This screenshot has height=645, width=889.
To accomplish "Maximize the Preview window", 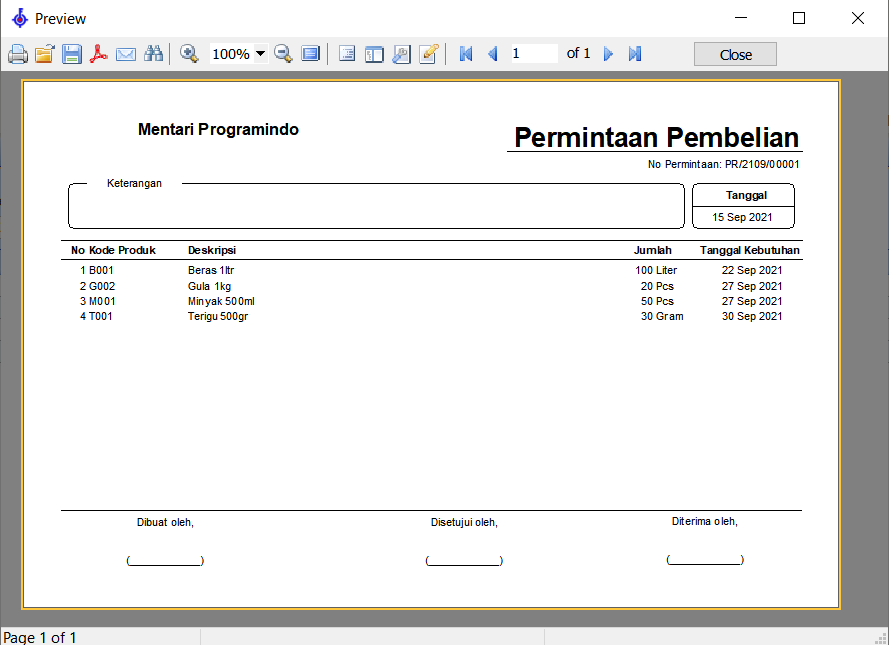I will (799, 18).
